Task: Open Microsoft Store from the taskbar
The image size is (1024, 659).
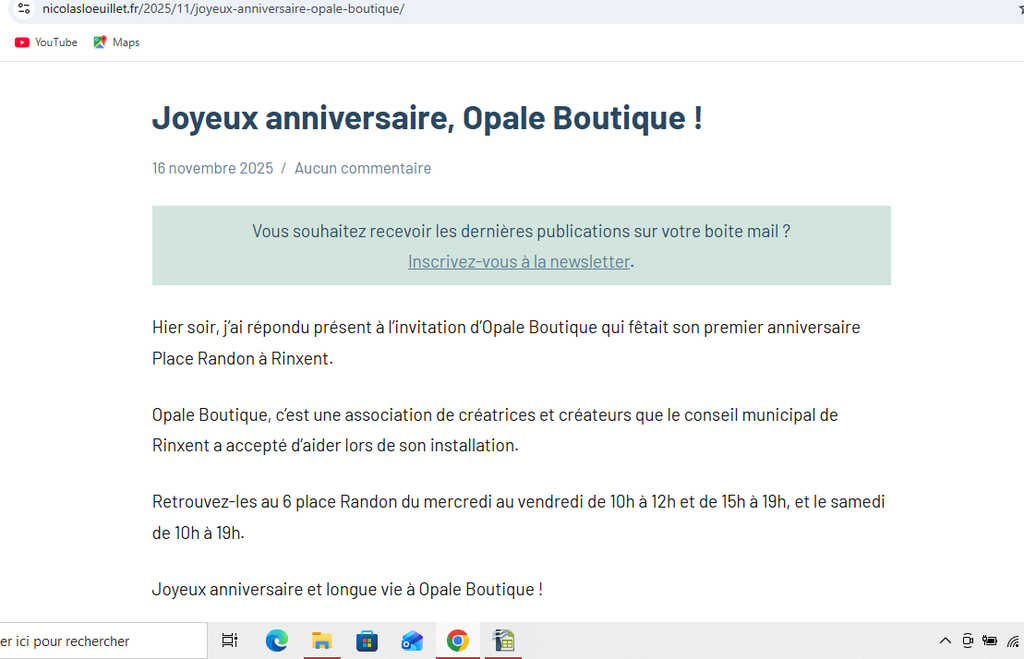Action: pyautogui.click(x=367, y=641)
